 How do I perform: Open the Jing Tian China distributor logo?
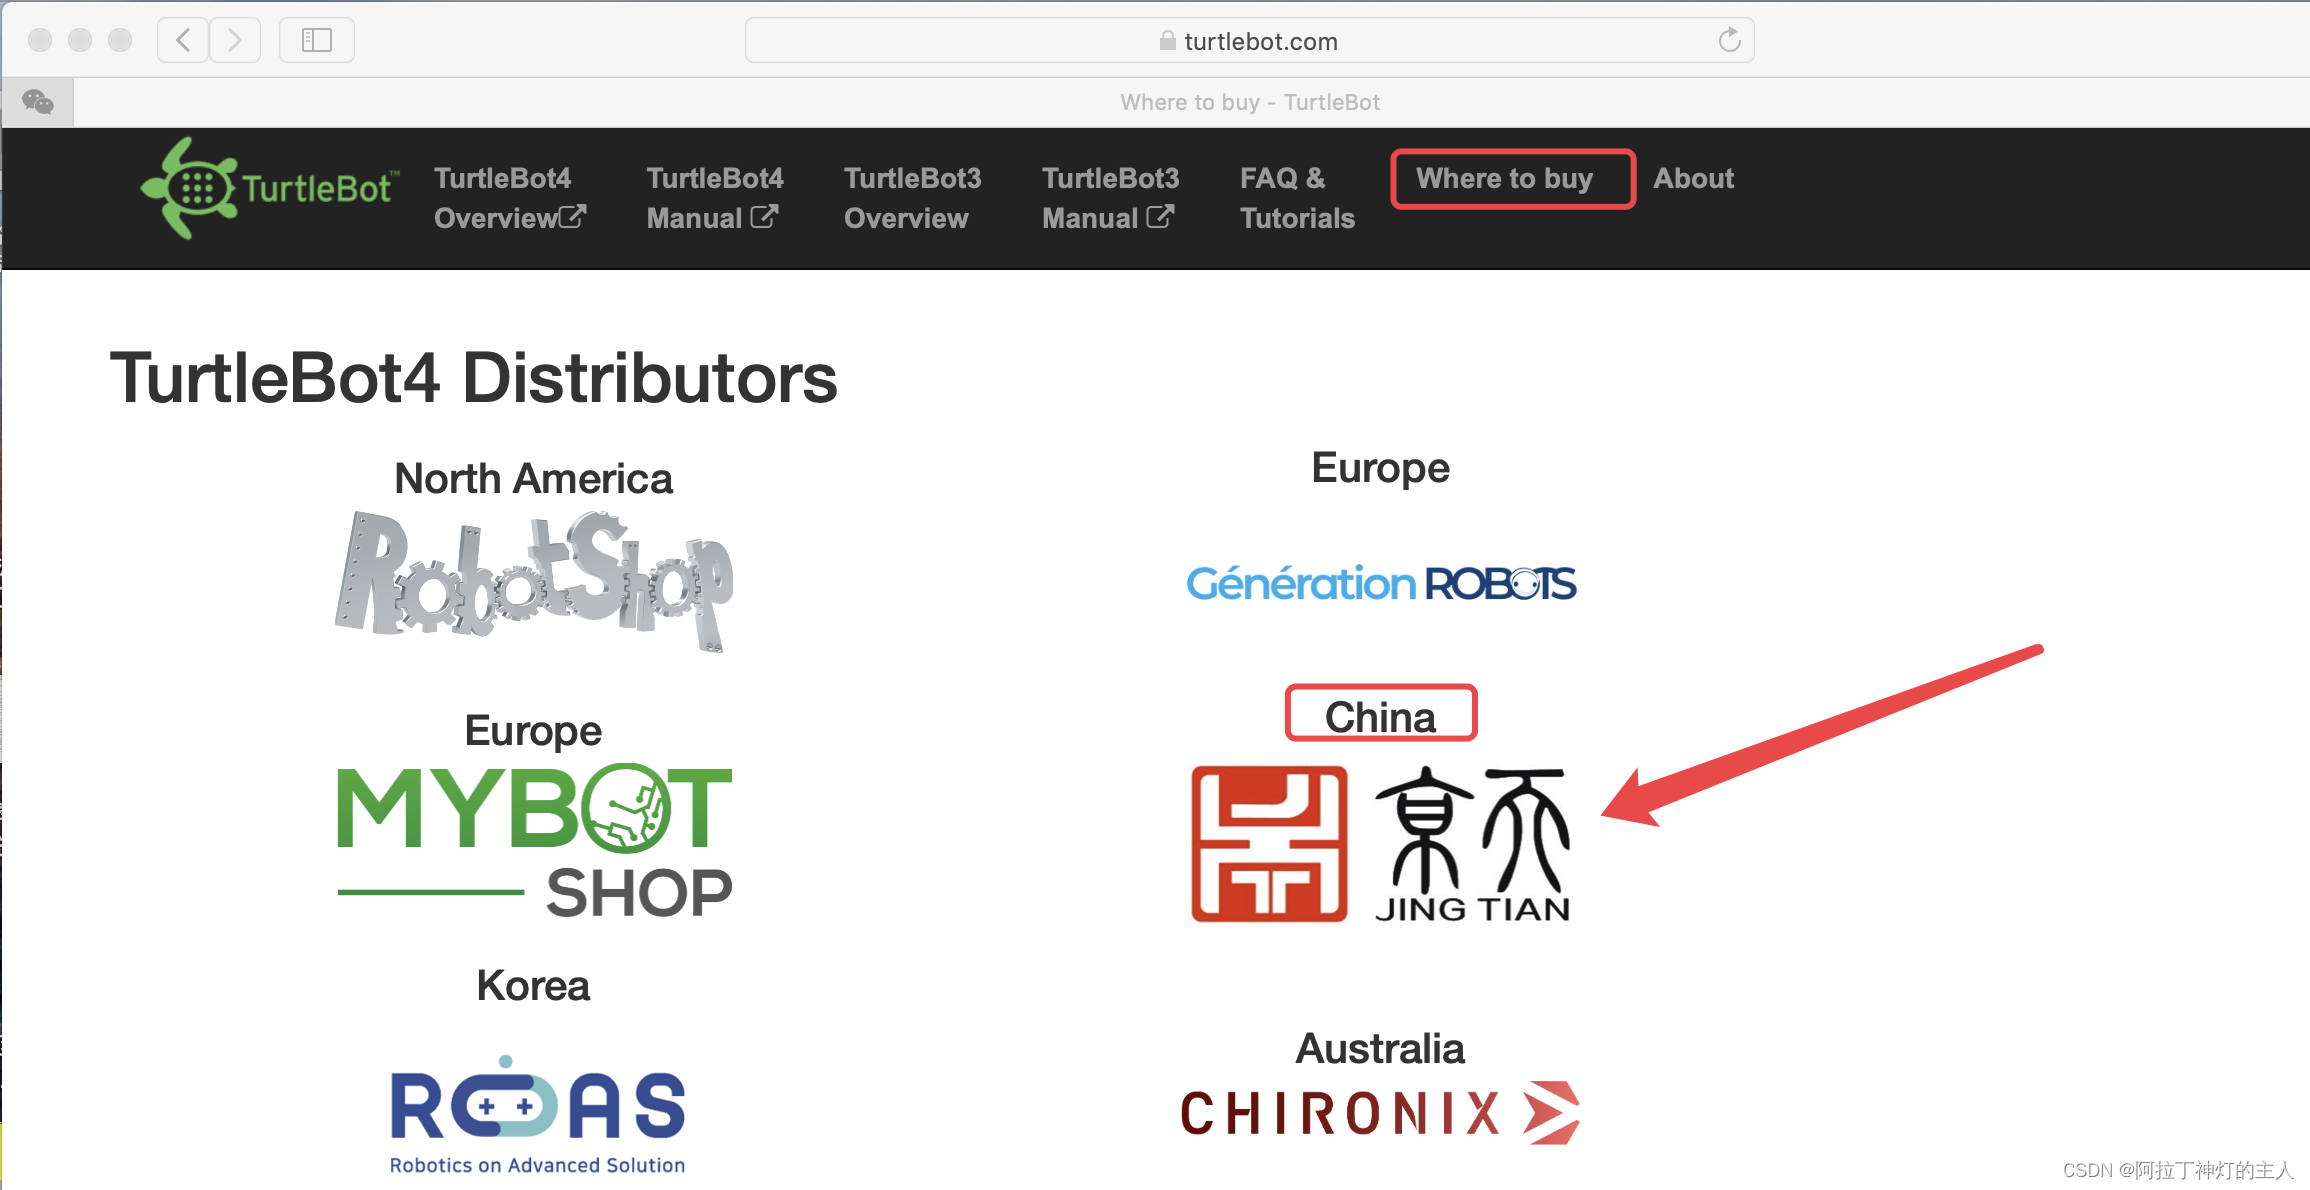(1380, 843)
